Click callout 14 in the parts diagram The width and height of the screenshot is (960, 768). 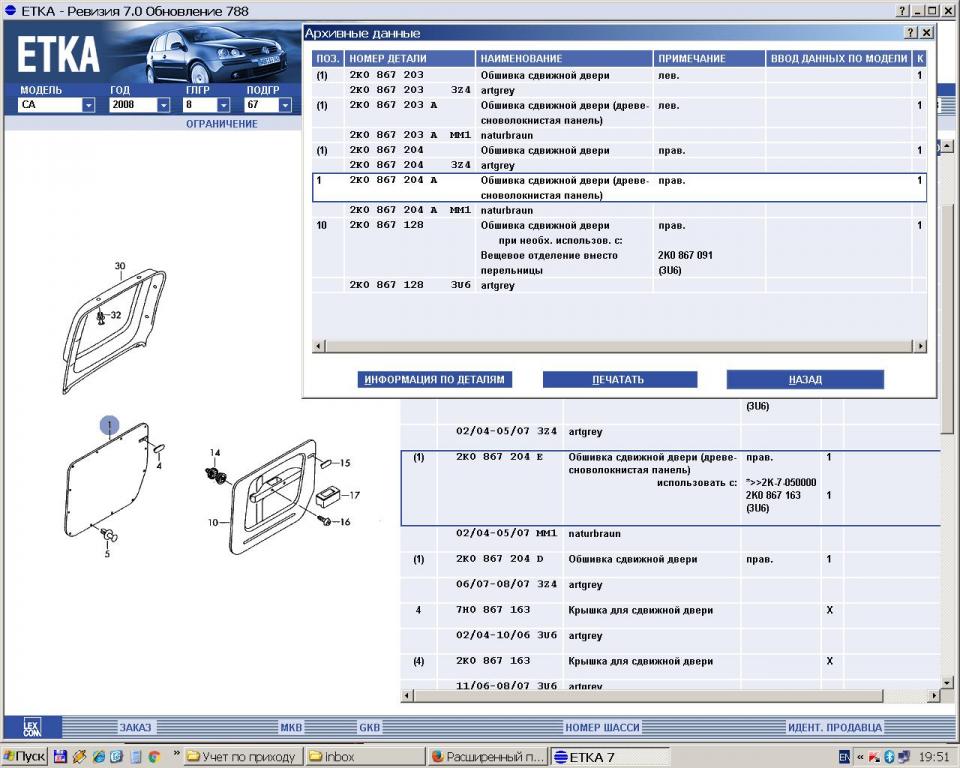click(215, 453)
